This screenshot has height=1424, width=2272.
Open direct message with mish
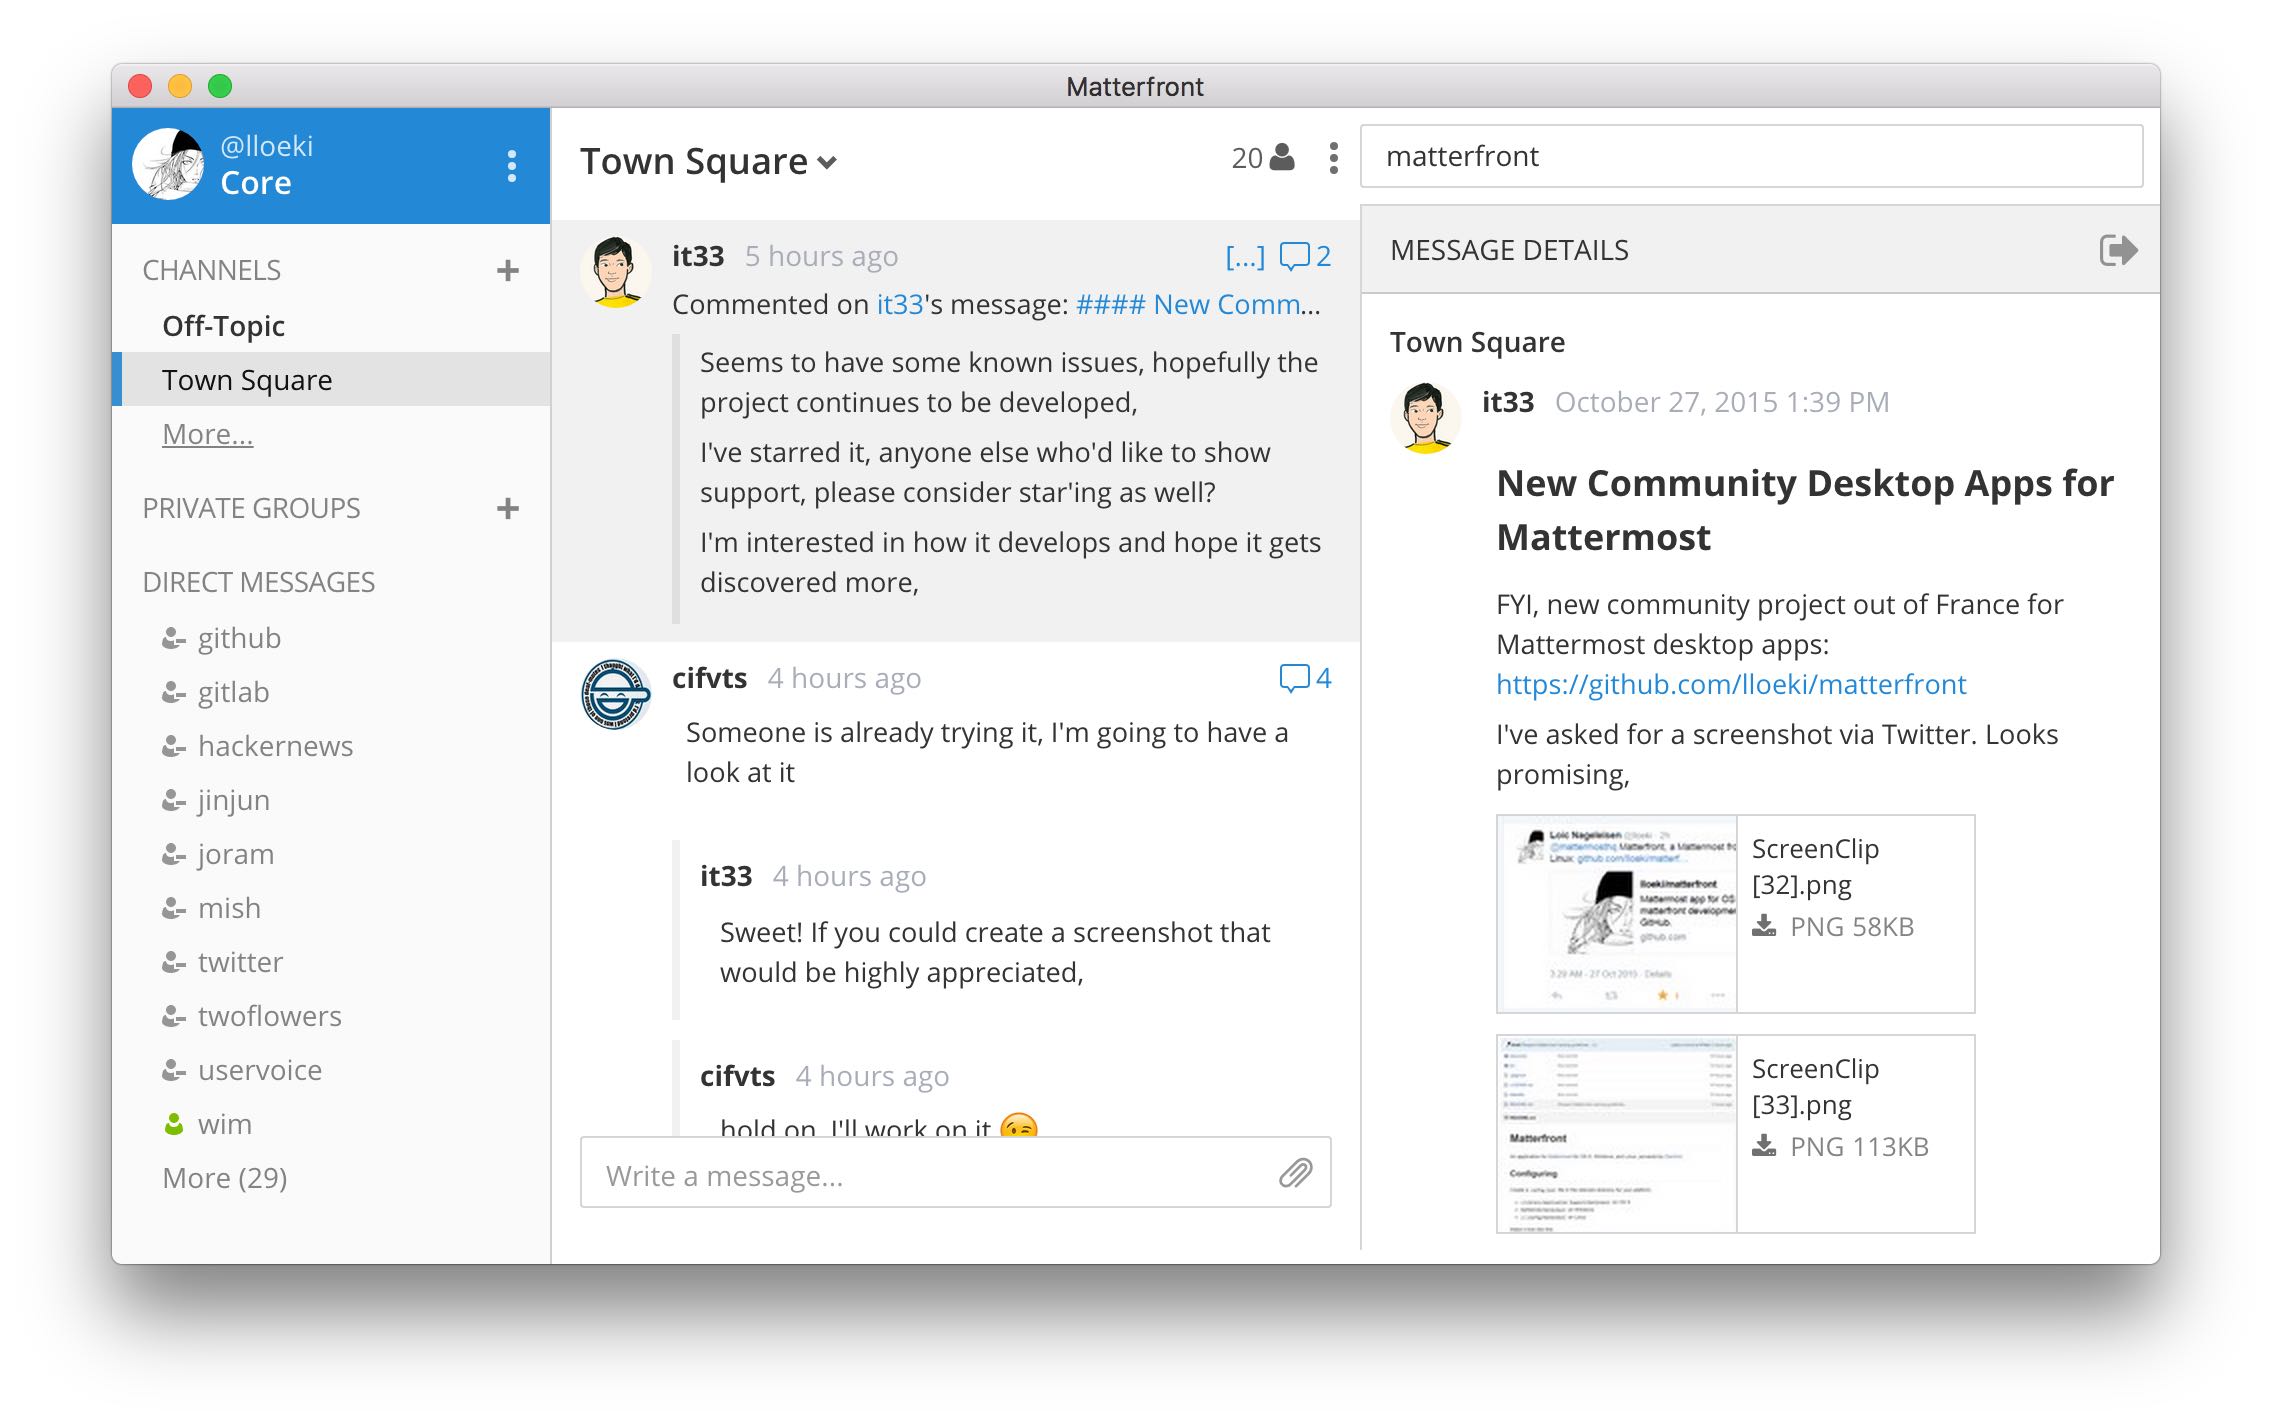pyautogui.click(x=229, y=908)
